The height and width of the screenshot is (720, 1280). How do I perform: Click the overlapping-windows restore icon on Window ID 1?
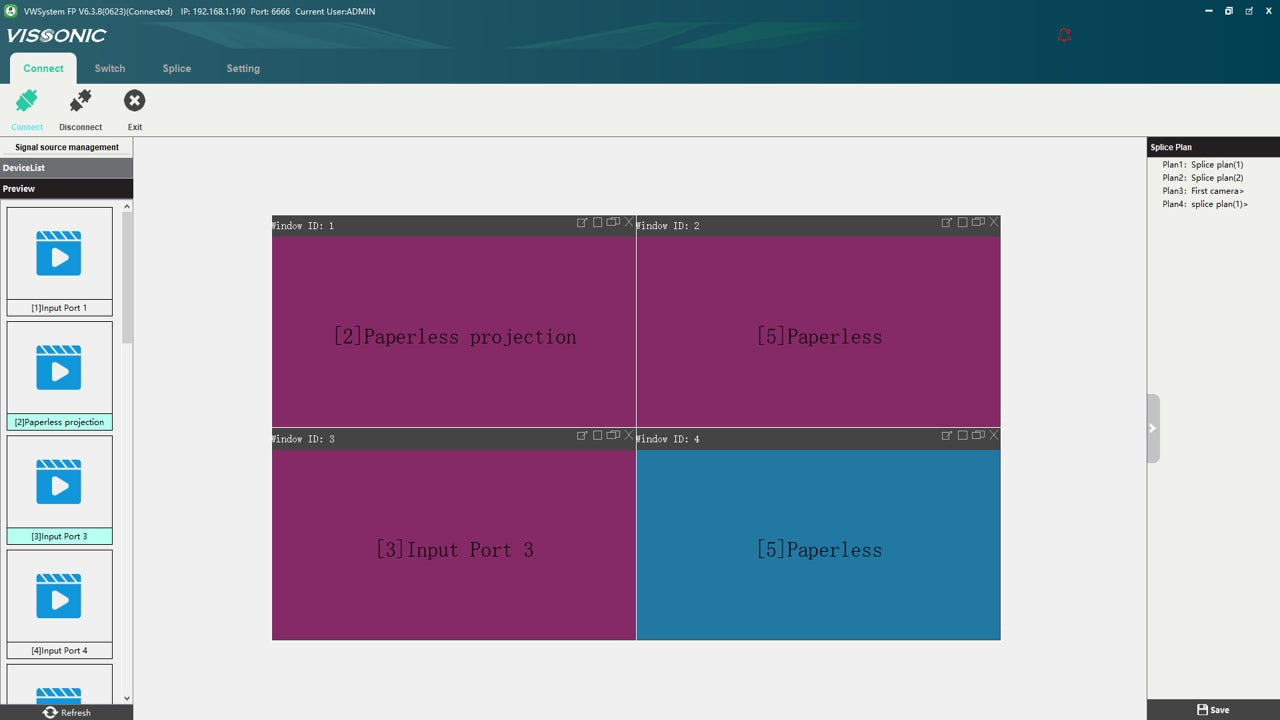pyautogui.click(x=613, y=222)
